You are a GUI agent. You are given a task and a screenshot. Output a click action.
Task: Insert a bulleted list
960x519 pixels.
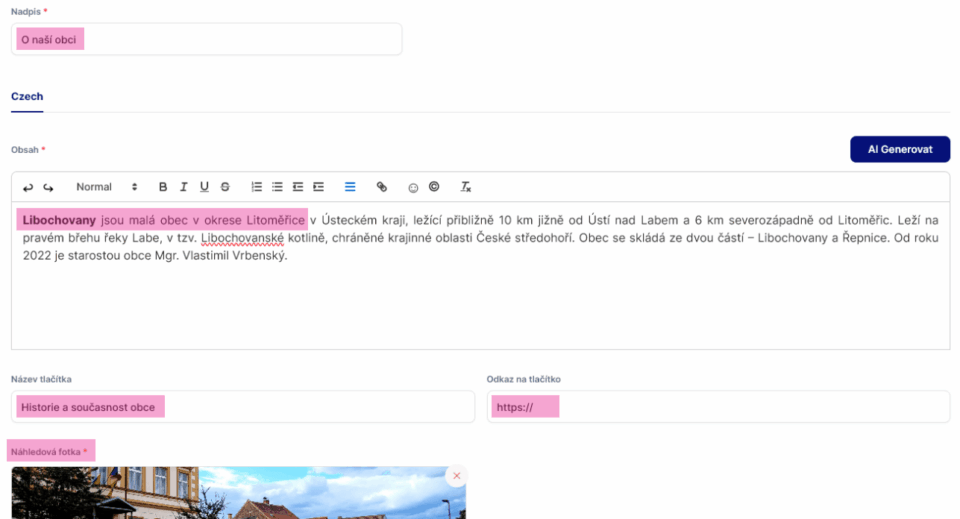[277, 187]
